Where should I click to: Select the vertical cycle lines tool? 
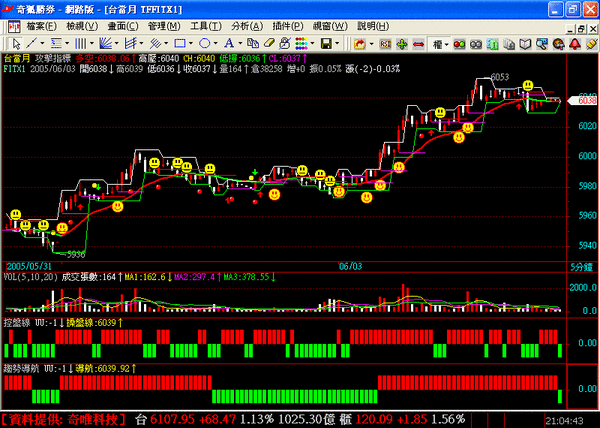(80, 44)
